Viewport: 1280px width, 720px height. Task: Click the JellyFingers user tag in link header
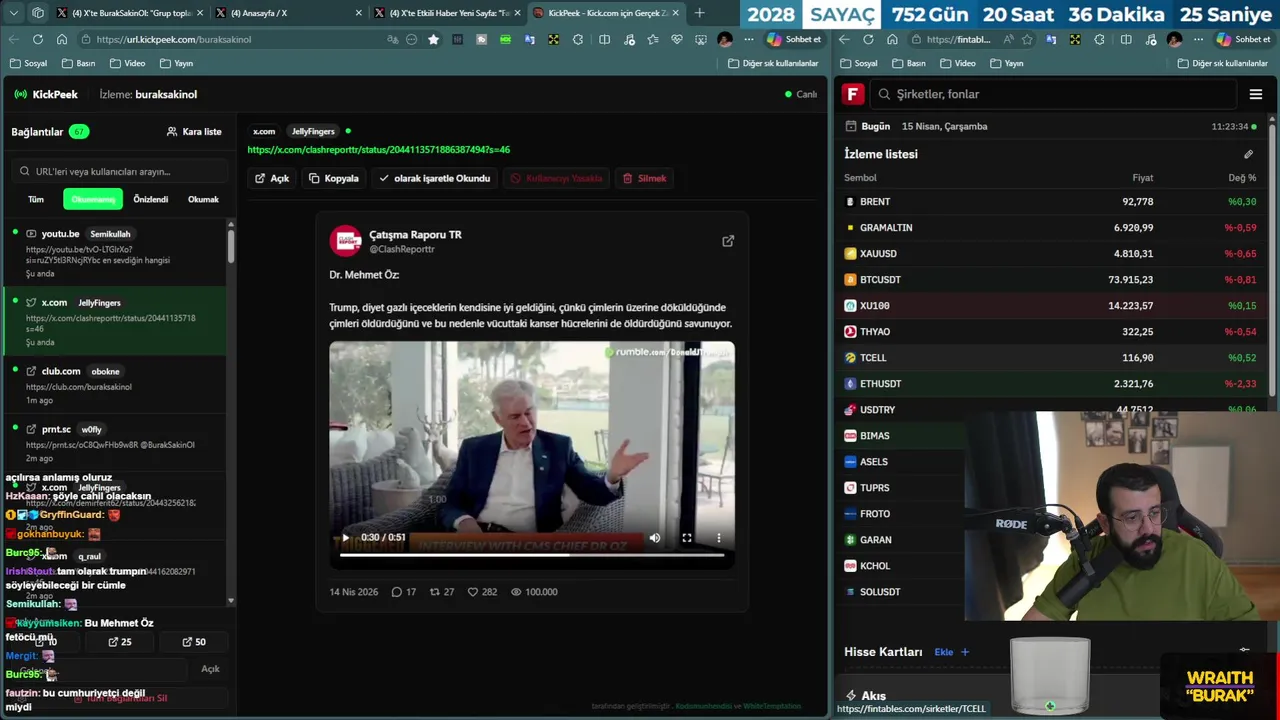coord(313,131)
